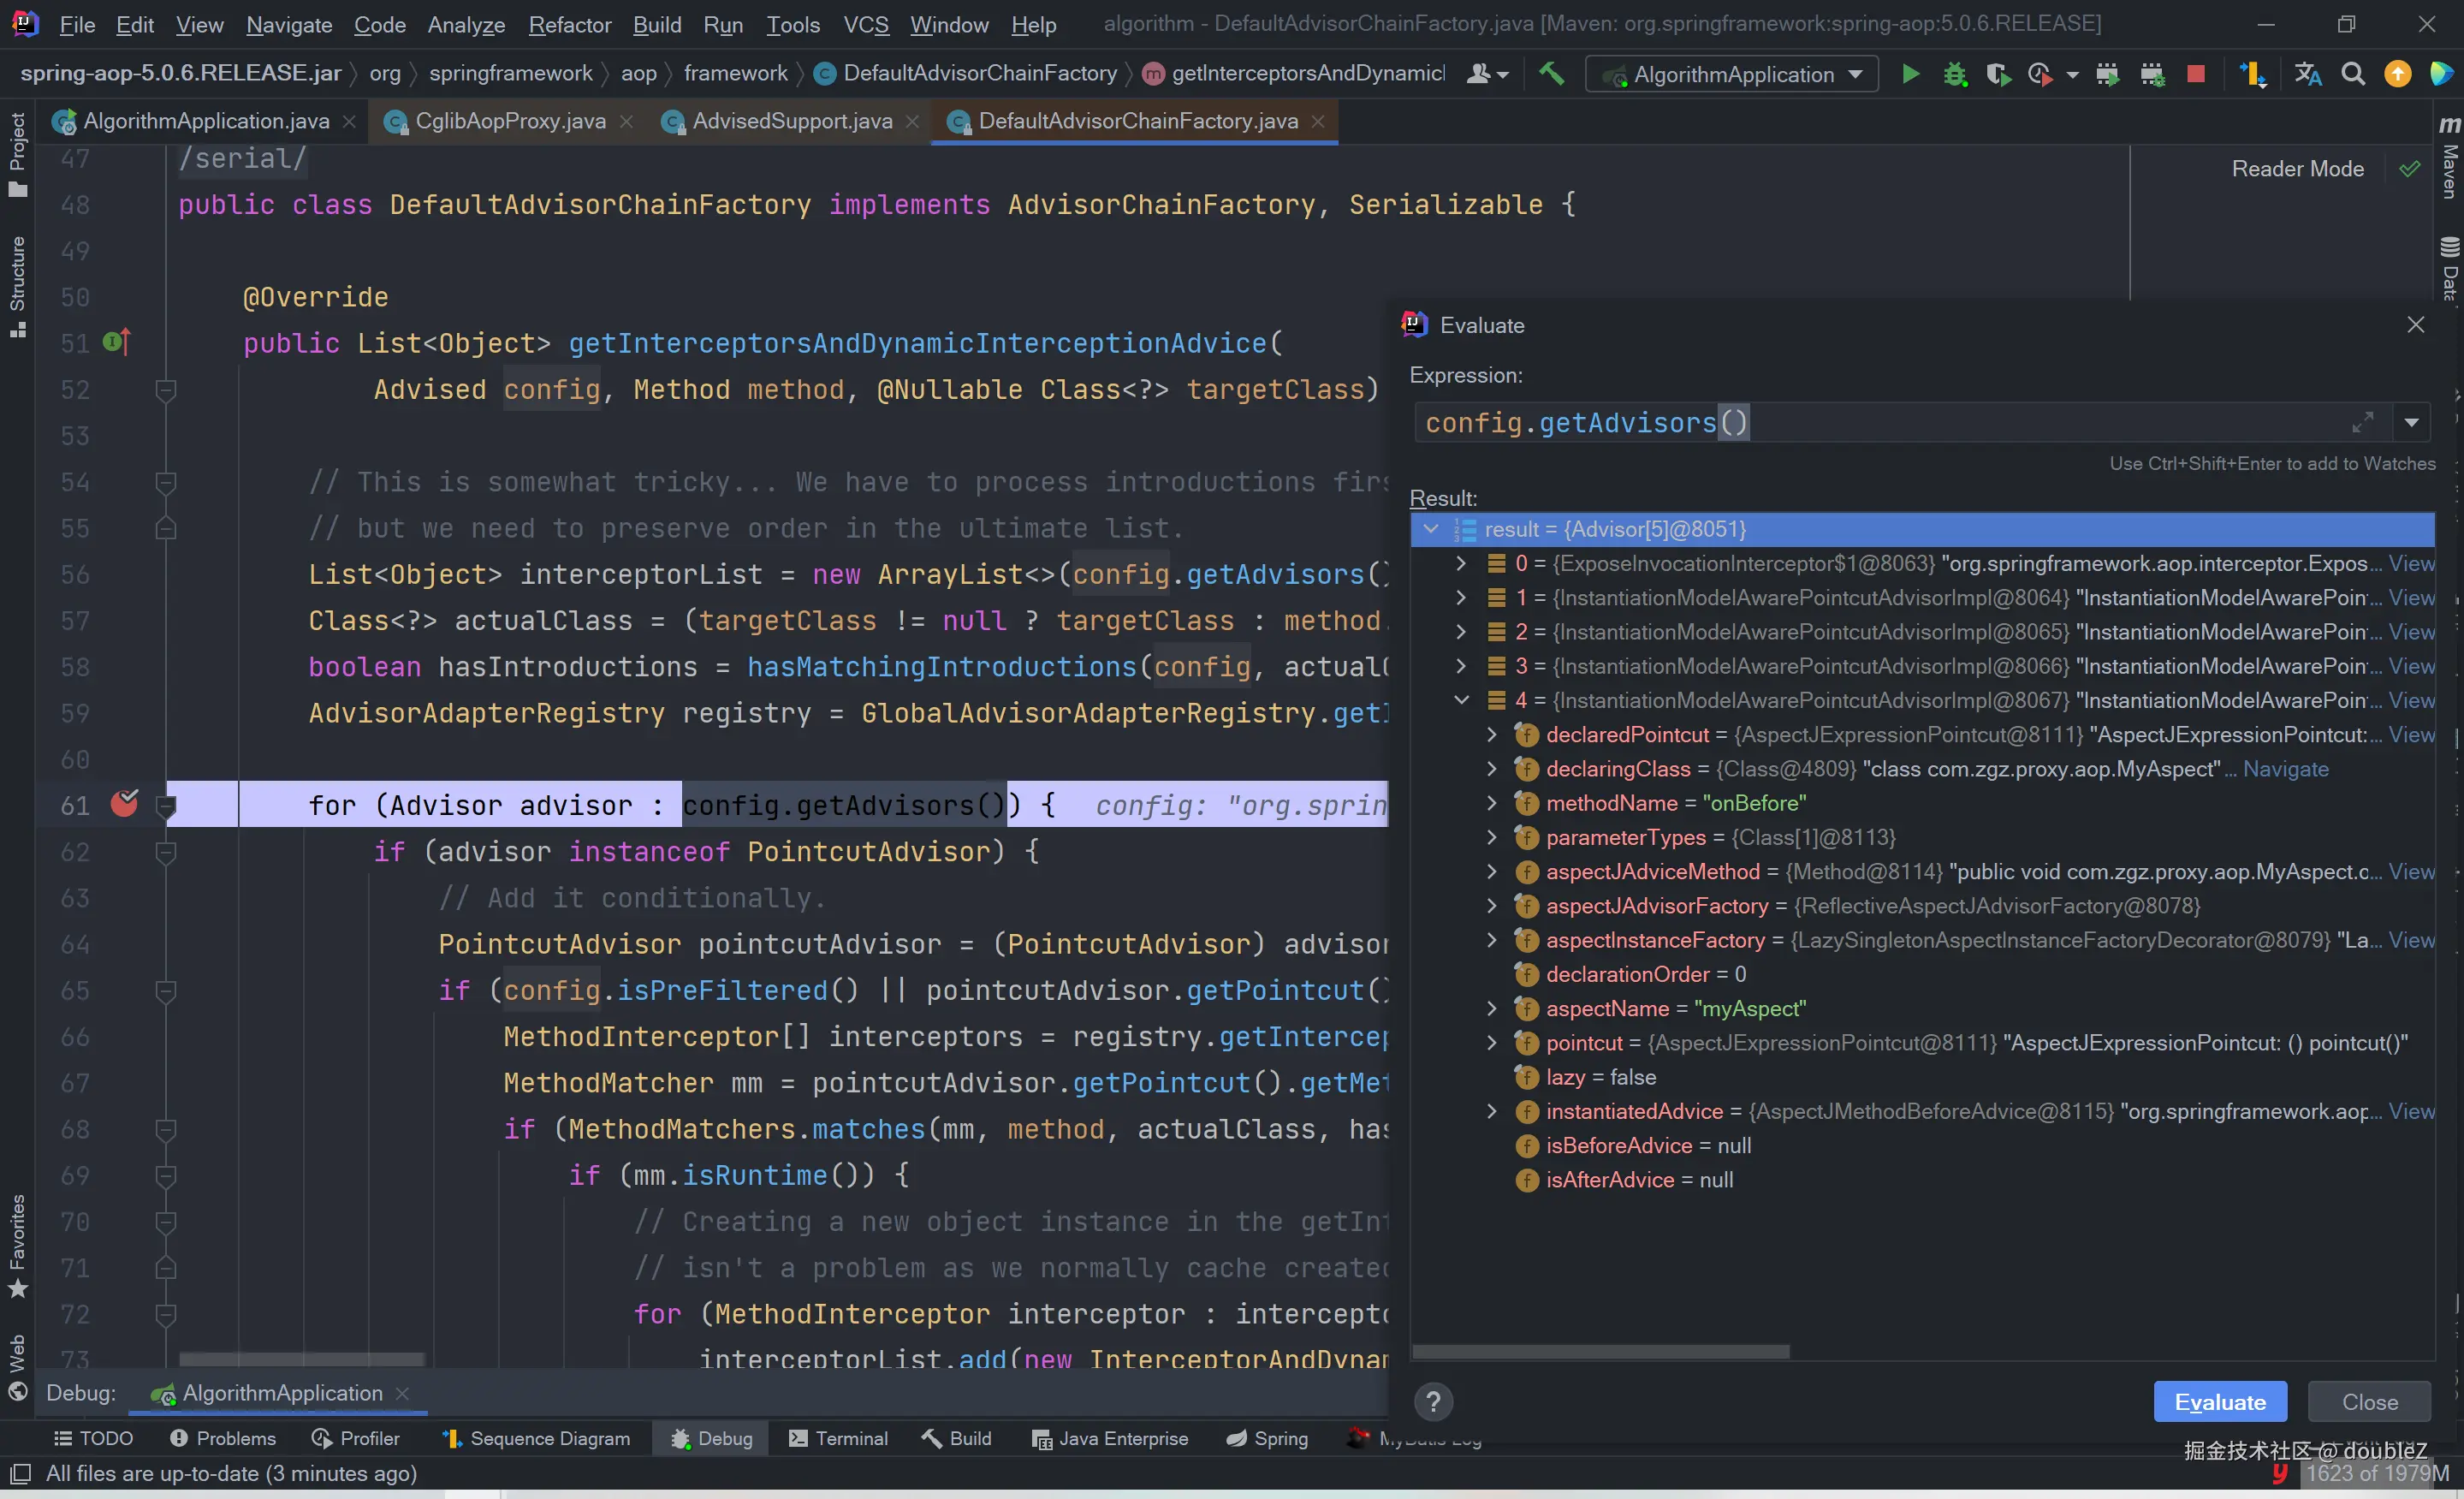
Task: Click the translate icon in the toolbar
Action: point(2308,74)
